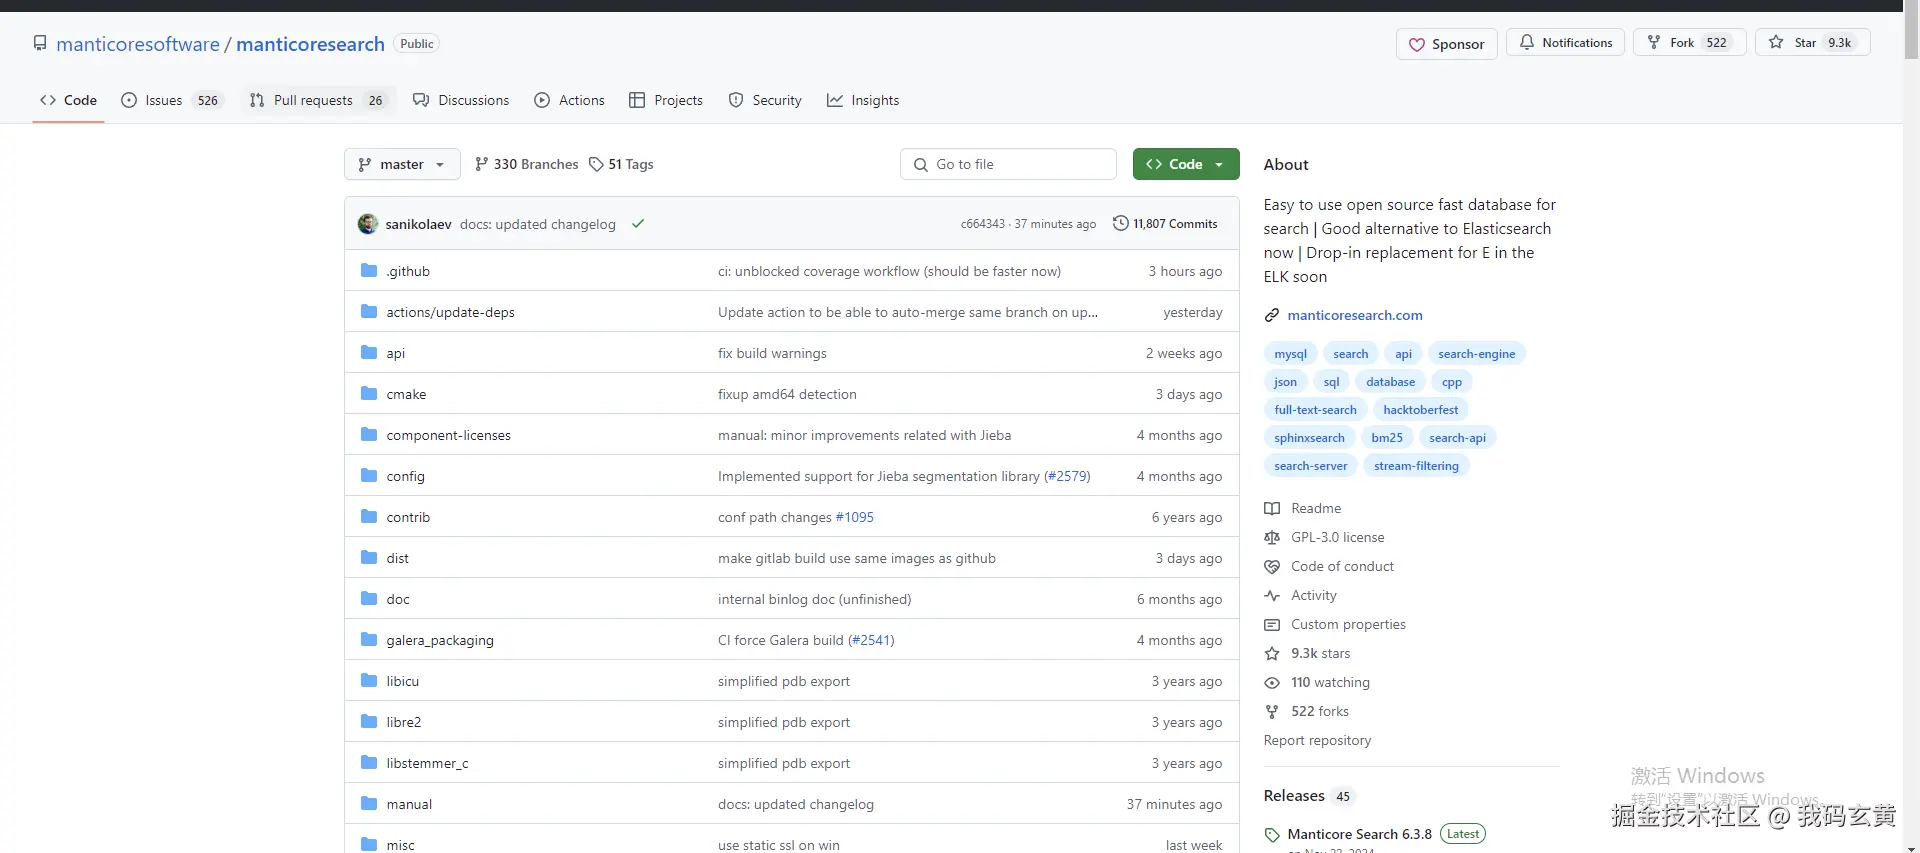Image resolution: width=1920 pixels, height=853 pixels.
Task: Click the heart icon in Sponsor button
Action: [1417, 44]
